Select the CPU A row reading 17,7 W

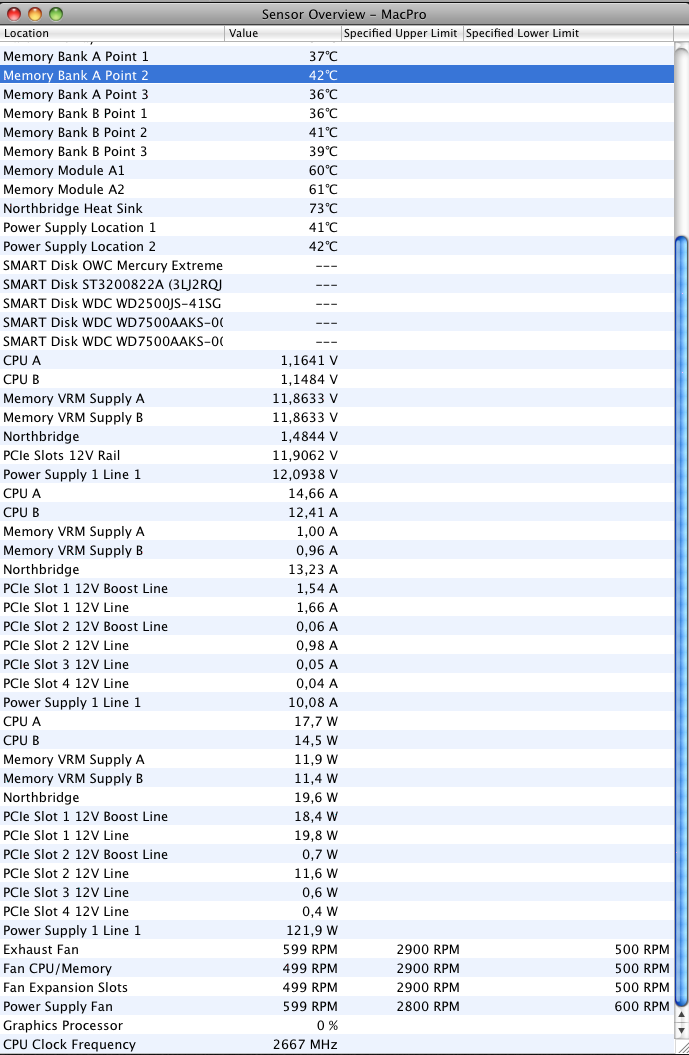(336, 721)
